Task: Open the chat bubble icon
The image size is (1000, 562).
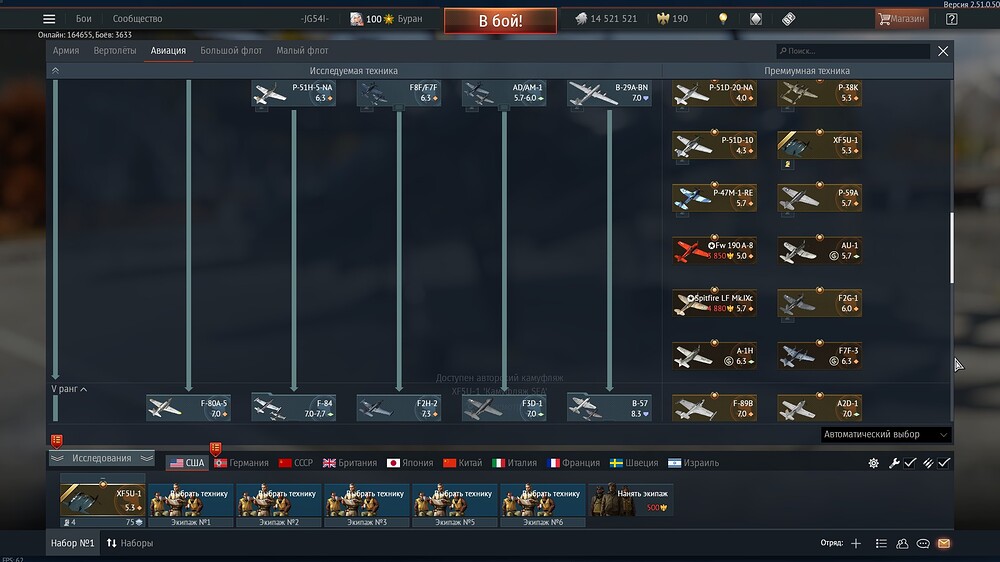Action: click(x=923, y=543)
